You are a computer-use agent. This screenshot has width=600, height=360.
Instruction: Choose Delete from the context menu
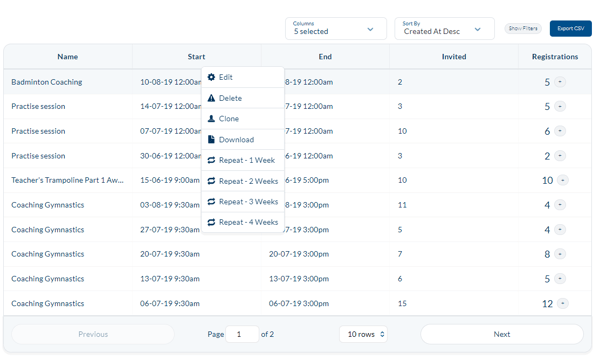[x=243, y=98]
